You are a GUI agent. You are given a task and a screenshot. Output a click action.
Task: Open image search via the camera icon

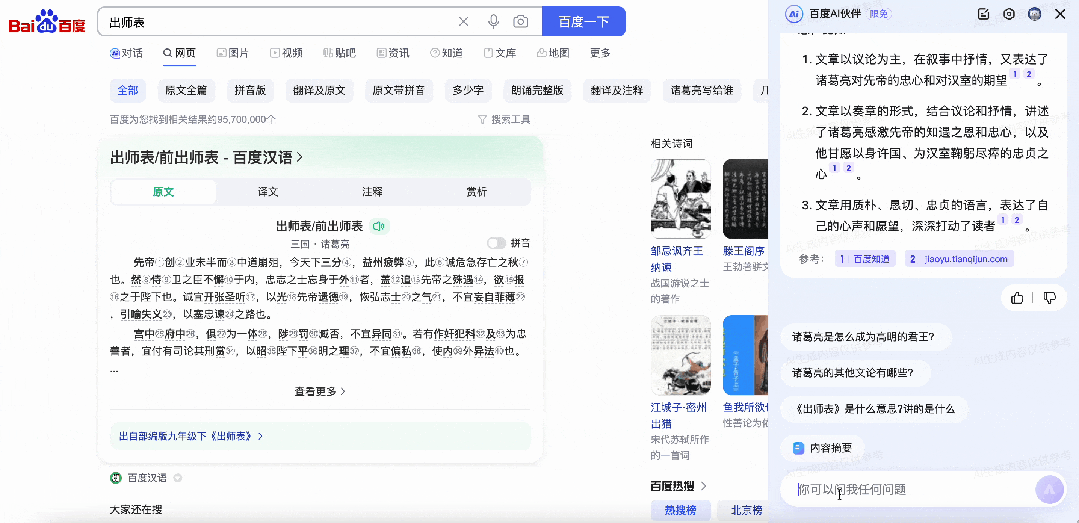pyautogui.click(x=521, y=22)
